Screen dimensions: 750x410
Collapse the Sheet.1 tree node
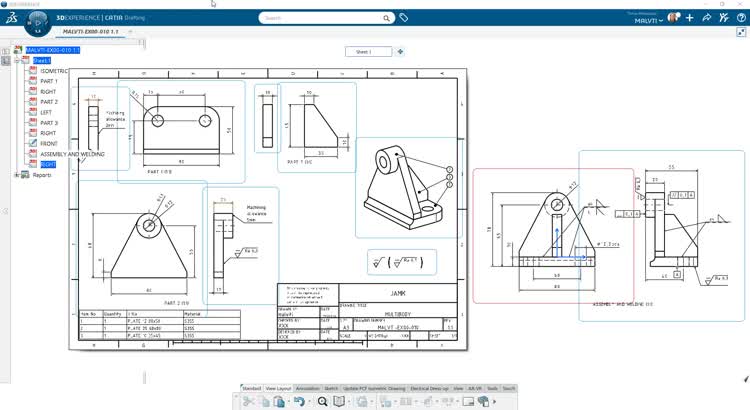click(x=17, y=61)
